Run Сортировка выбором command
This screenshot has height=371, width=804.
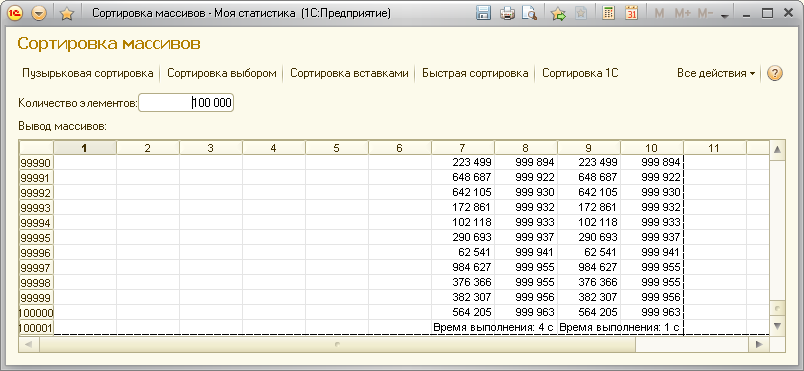[x=222, y=73]
